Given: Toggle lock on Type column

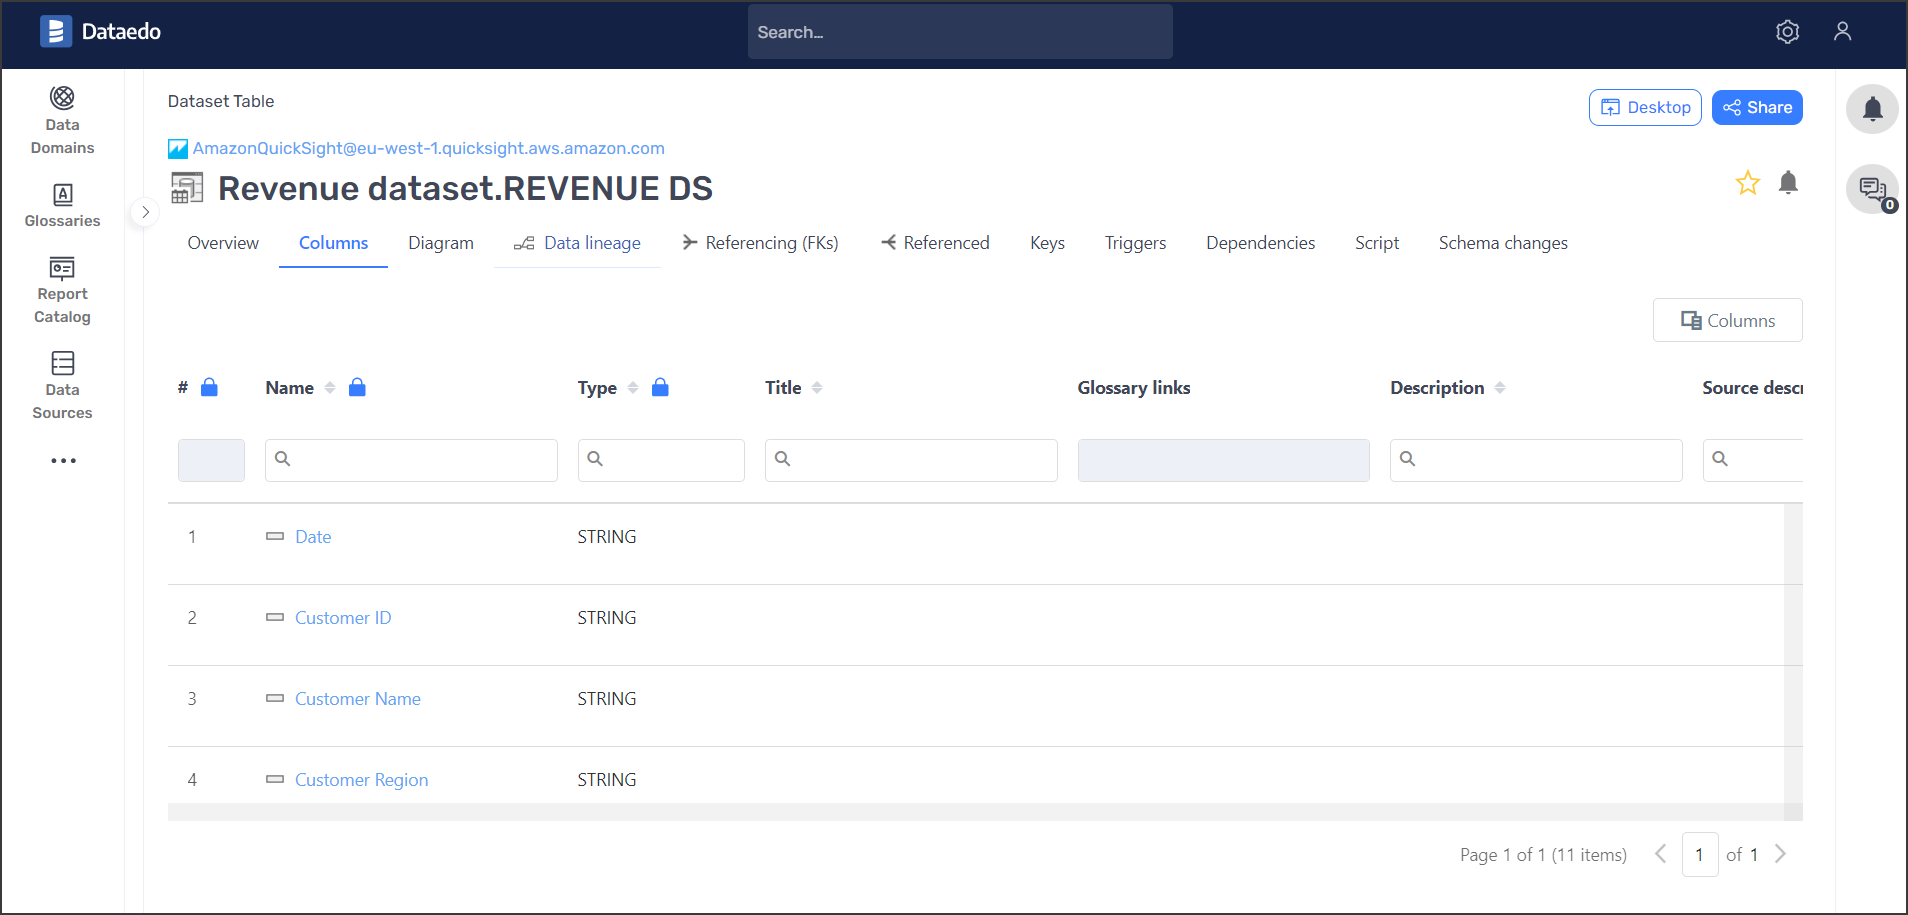Looking at the screenshot, I should tap(660, 387).
